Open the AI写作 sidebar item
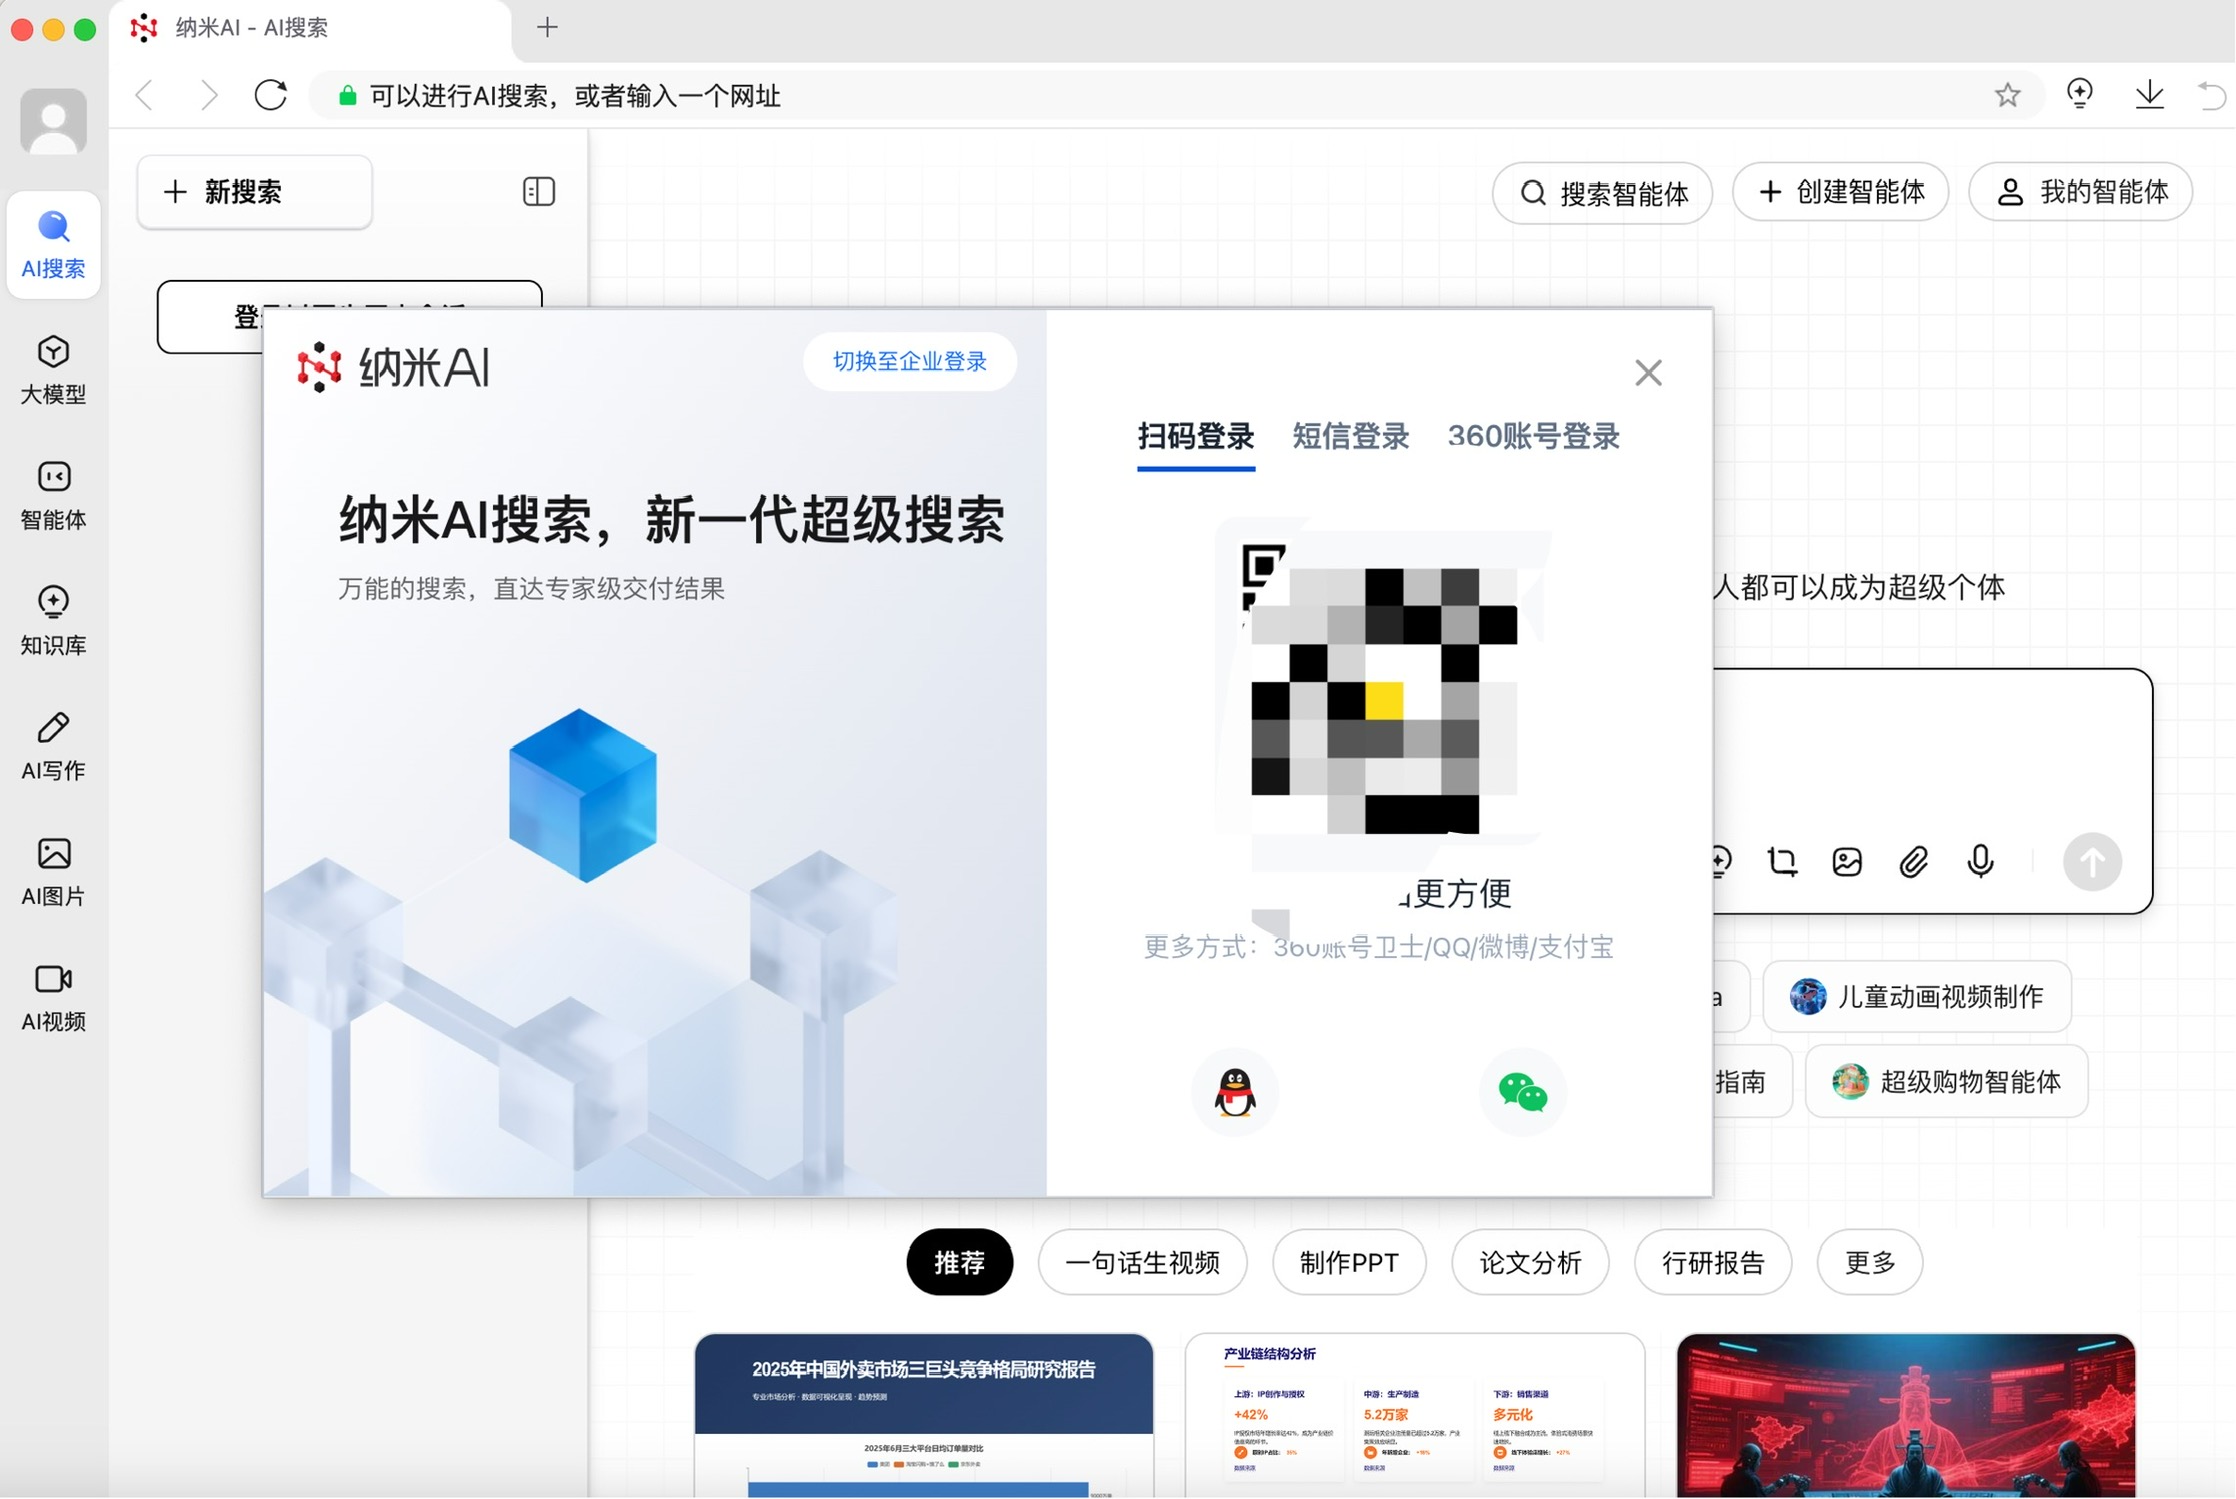 point(53,746)
